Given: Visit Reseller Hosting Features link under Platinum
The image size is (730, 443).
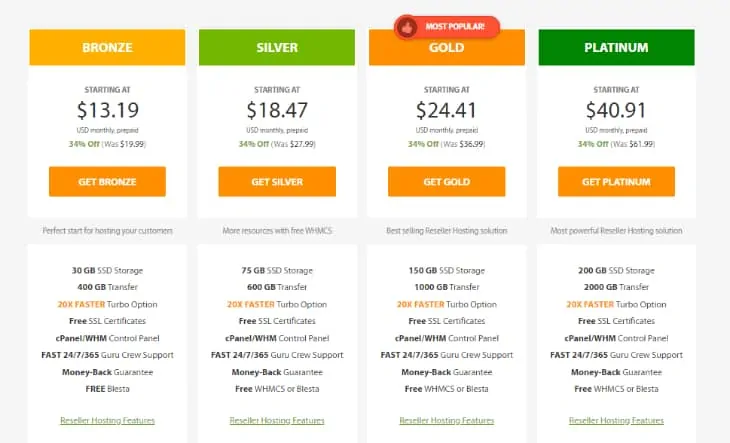Looking at the screenshot, I should (616, 420).
